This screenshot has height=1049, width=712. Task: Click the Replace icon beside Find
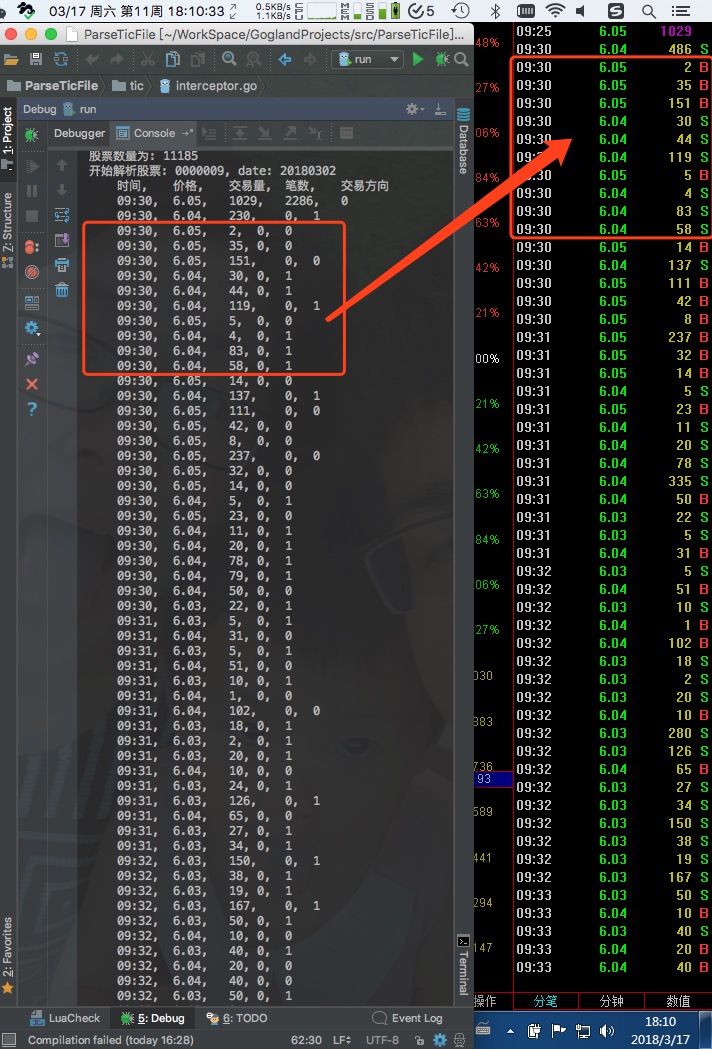pyautogui.click(x=254, y=60)
